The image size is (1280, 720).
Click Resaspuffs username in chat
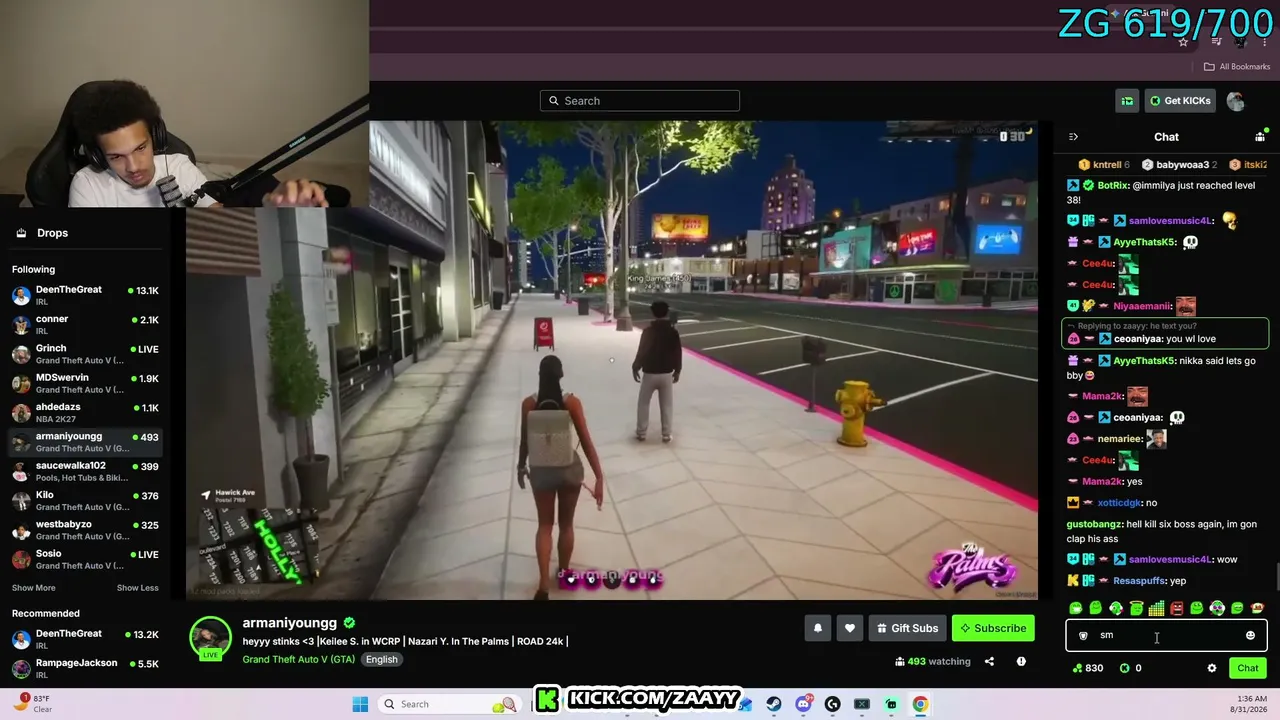1138,581
